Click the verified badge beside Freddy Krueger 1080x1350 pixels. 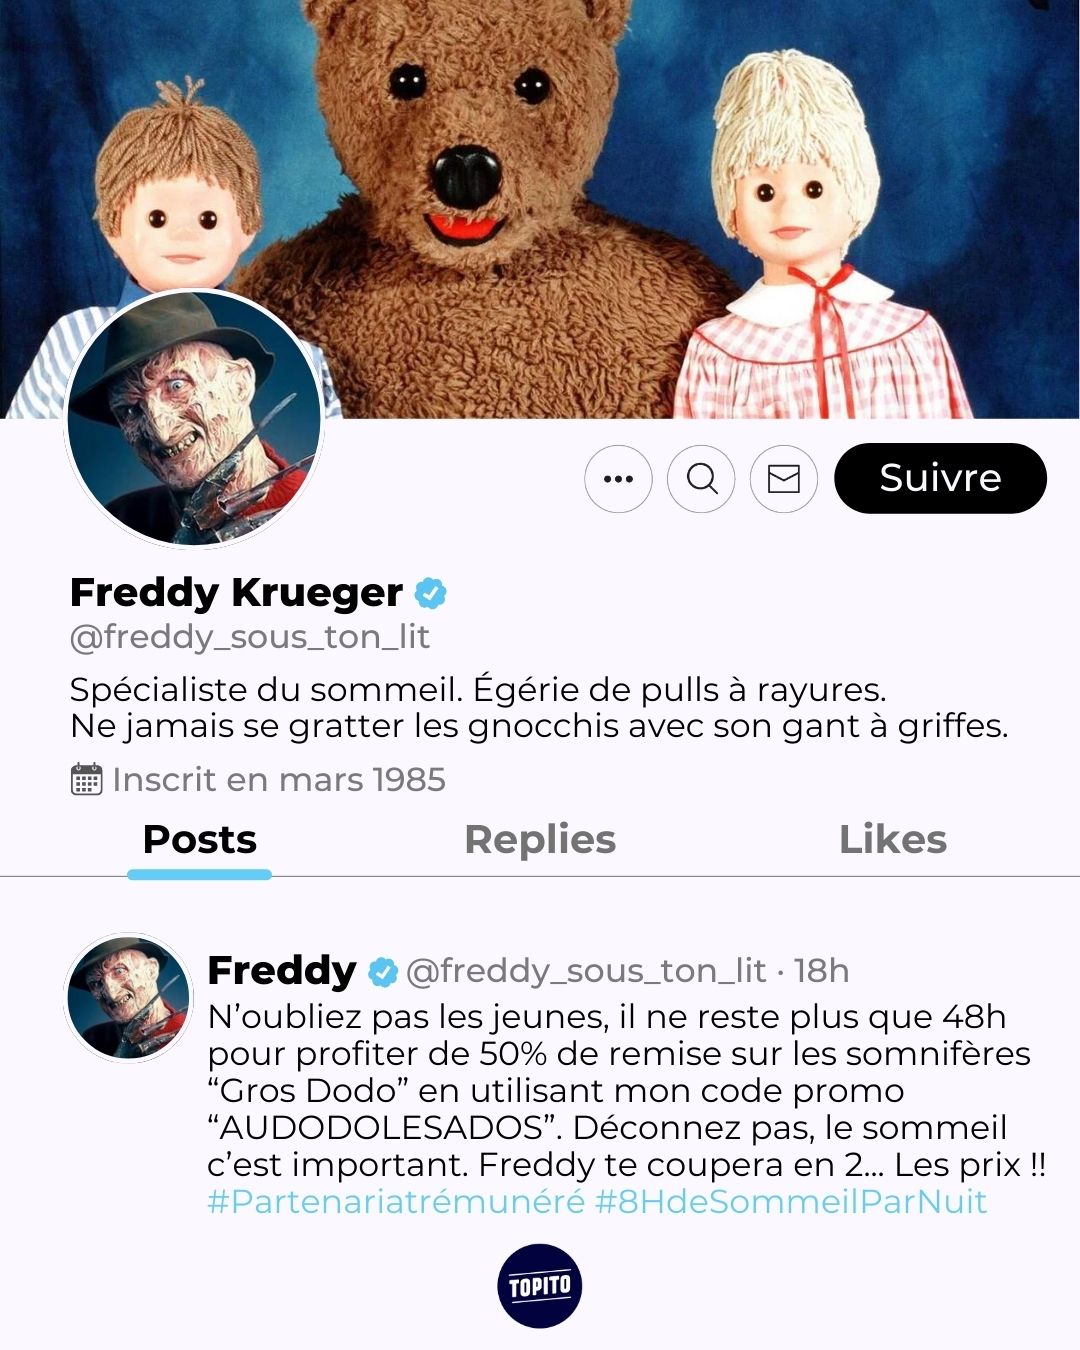pyautogui.click(x=430, y=593)
